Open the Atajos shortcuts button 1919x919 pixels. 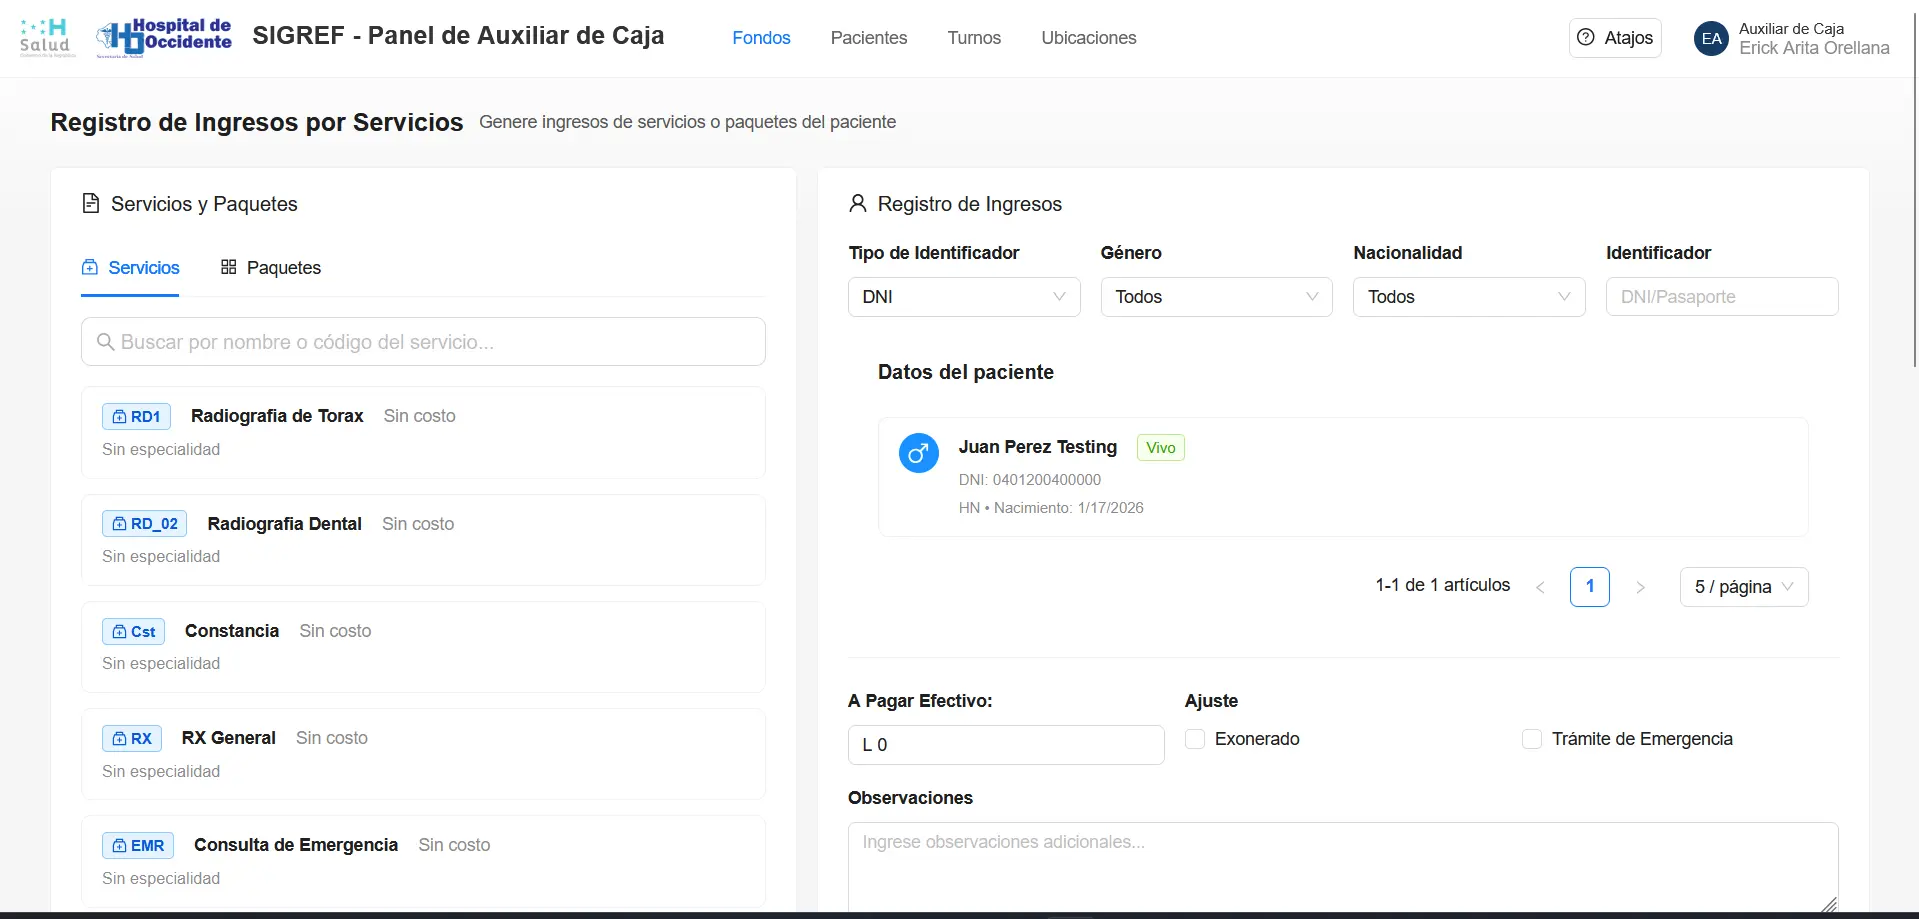coord(1614,38)
